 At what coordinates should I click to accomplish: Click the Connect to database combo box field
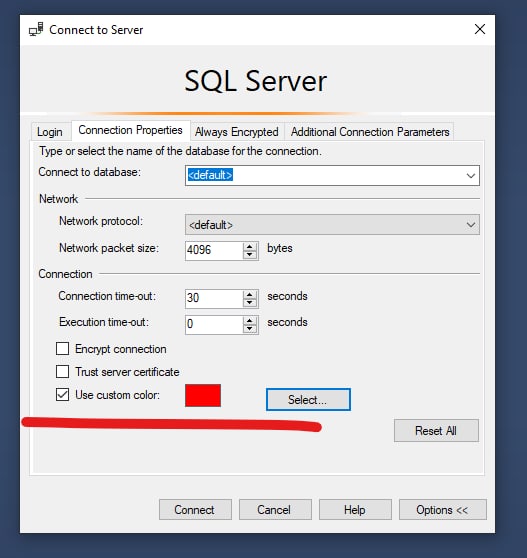tap(332, 175)
